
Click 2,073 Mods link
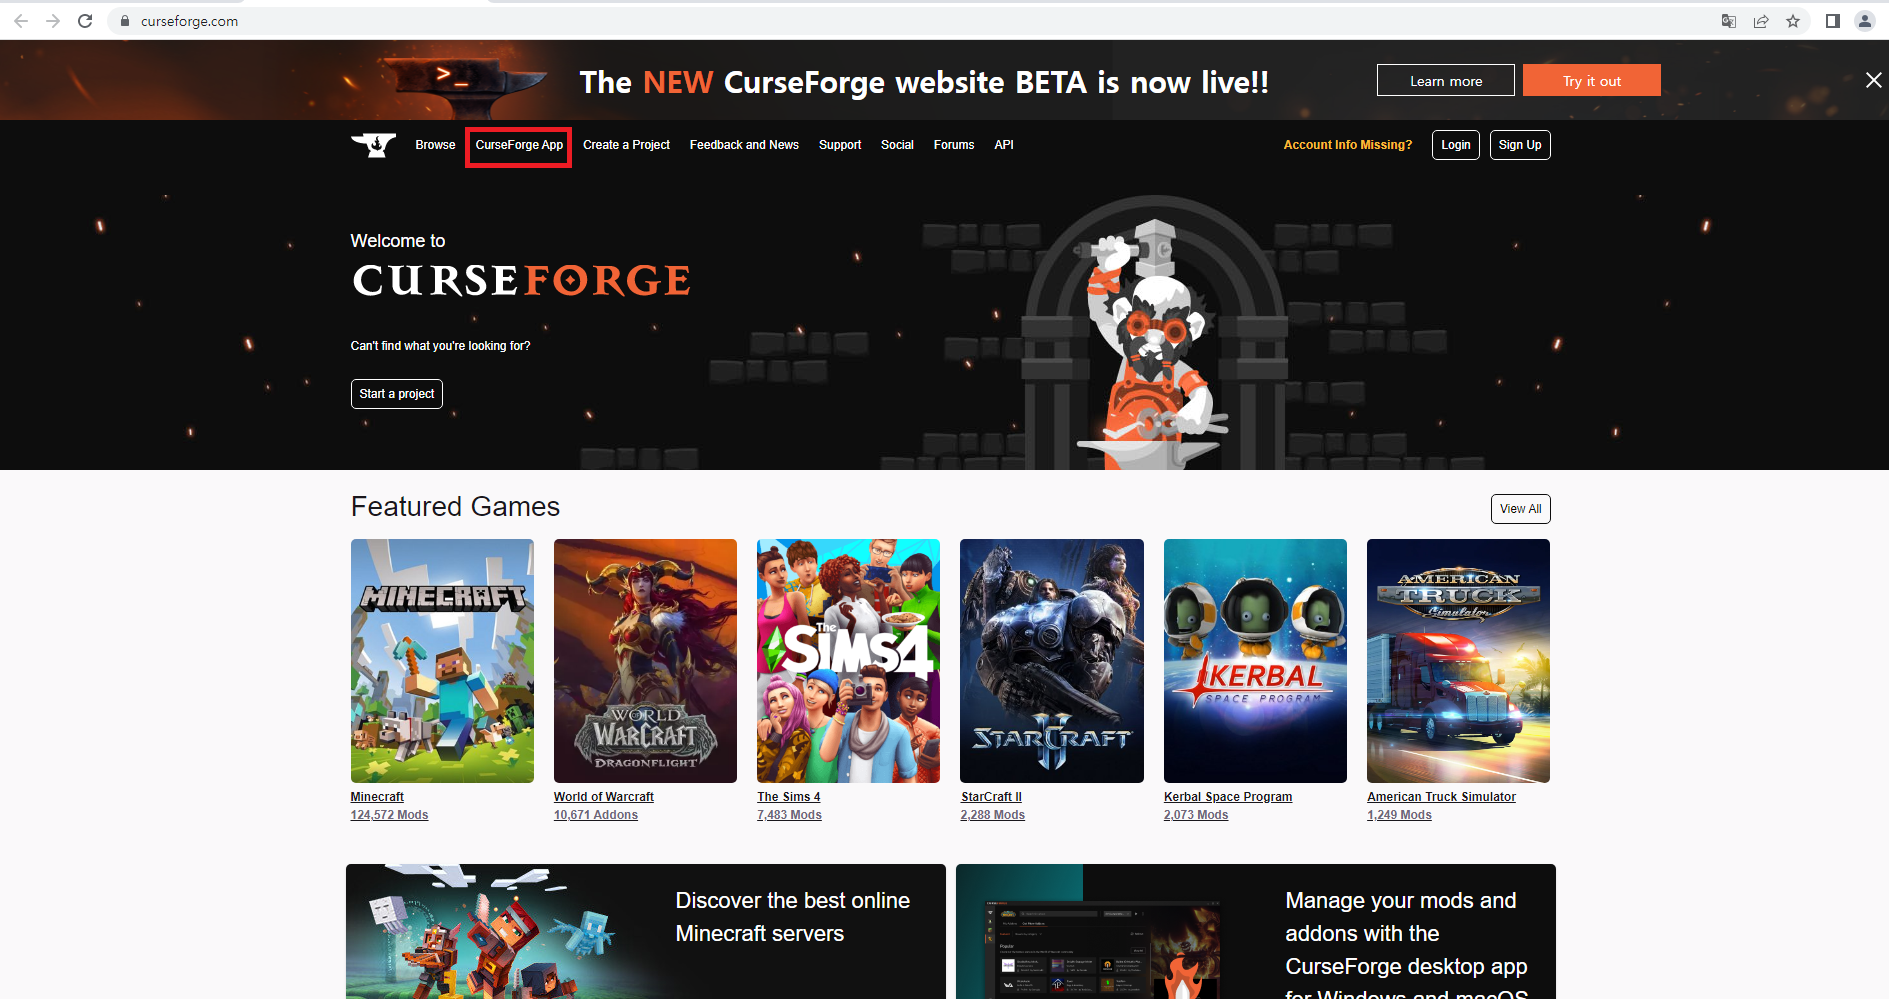(1196, 815)
